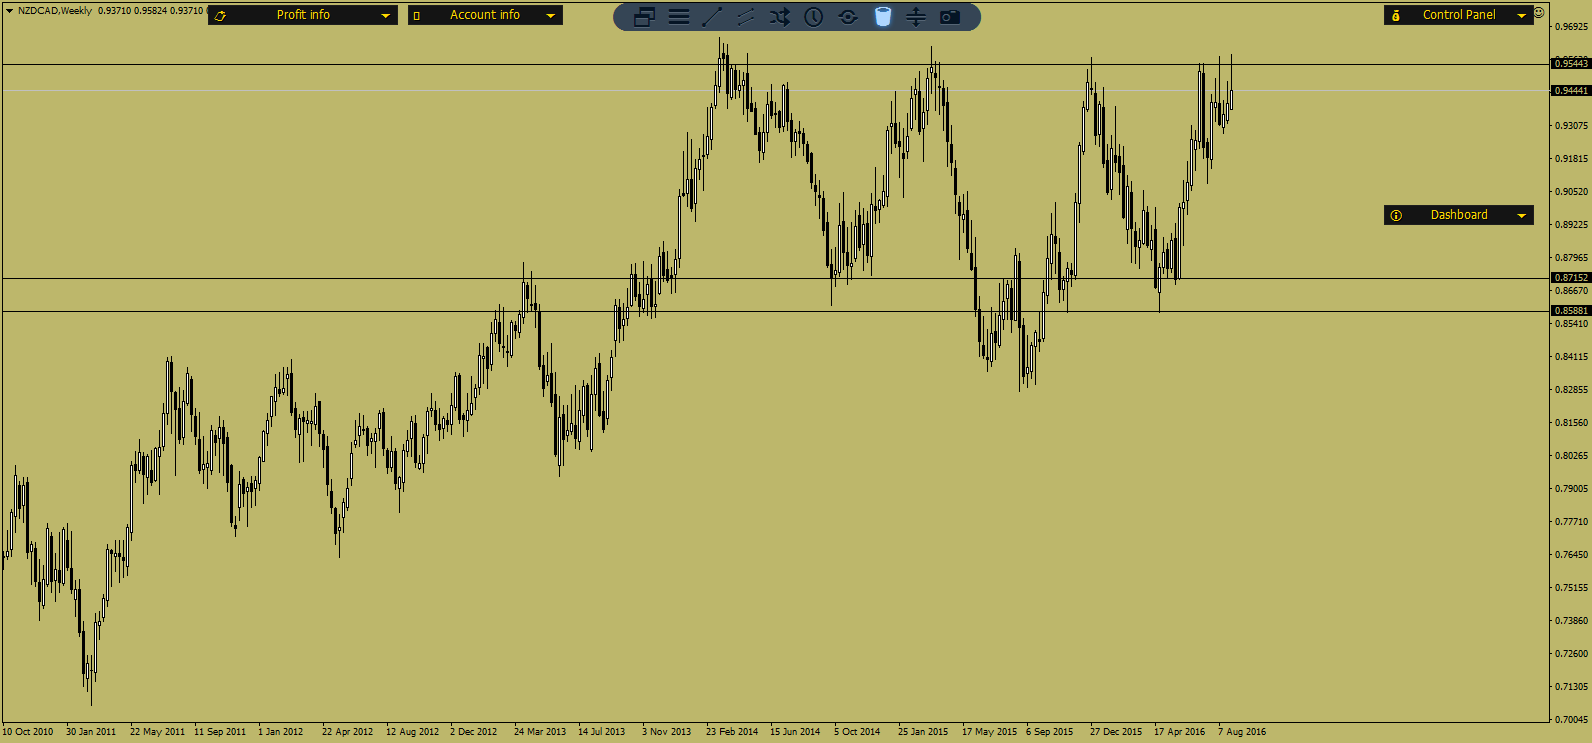The image size is (1592, 743).
Task: Click the Control Panel title
Action: [1459, 15]
